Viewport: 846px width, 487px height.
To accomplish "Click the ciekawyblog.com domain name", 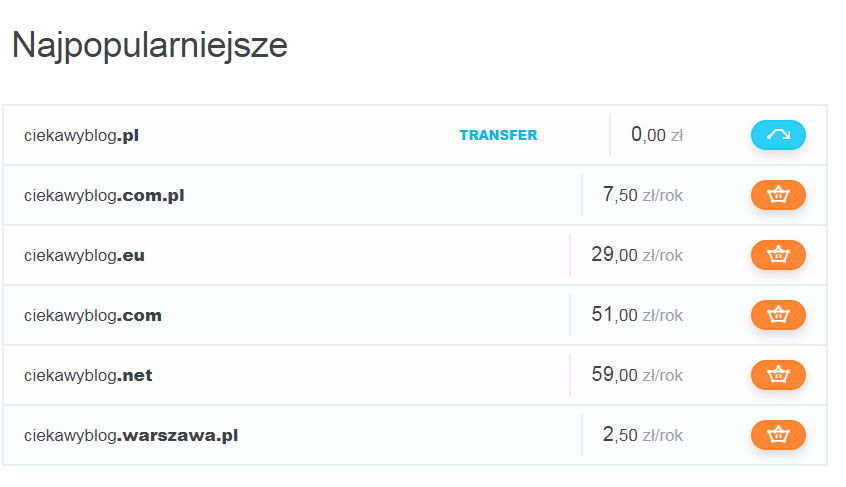I will click(93, 315).
